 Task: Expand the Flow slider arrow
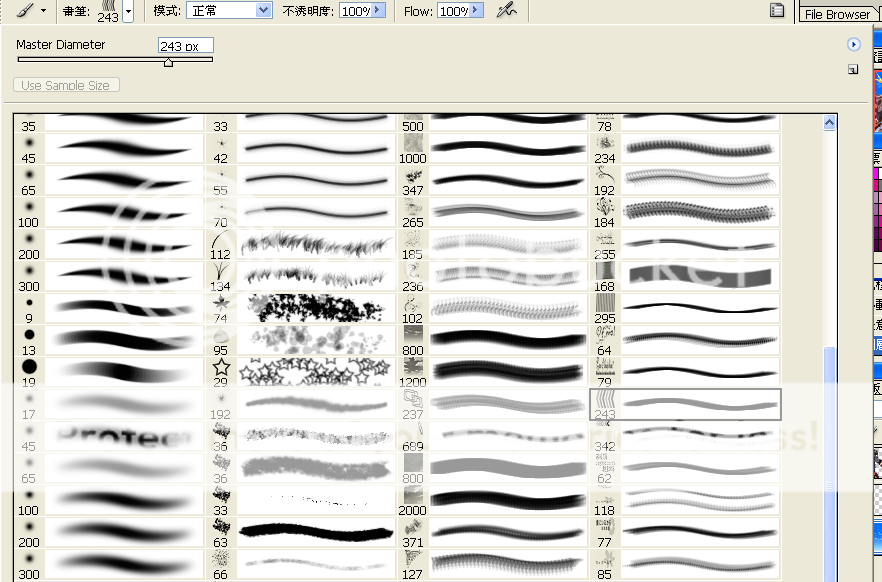pos(476,10)
